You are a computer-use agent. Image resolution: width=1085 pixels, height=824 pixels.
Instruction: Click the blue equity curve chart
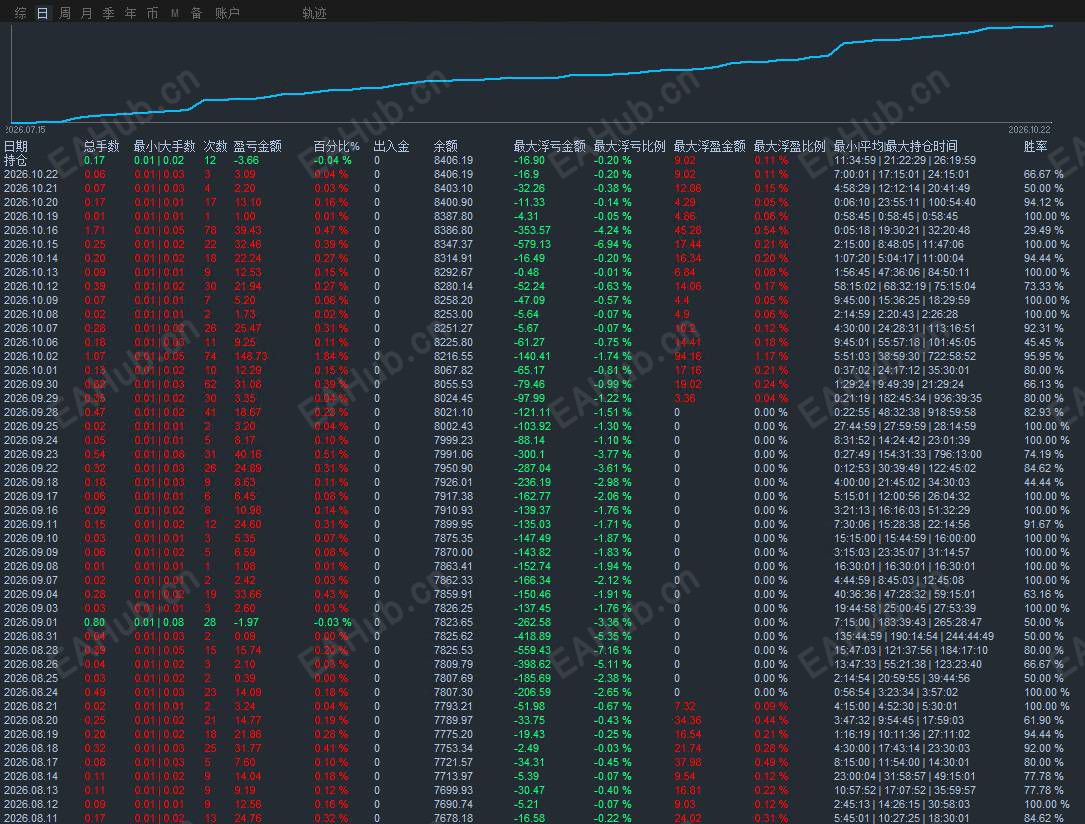click(531, 74)
